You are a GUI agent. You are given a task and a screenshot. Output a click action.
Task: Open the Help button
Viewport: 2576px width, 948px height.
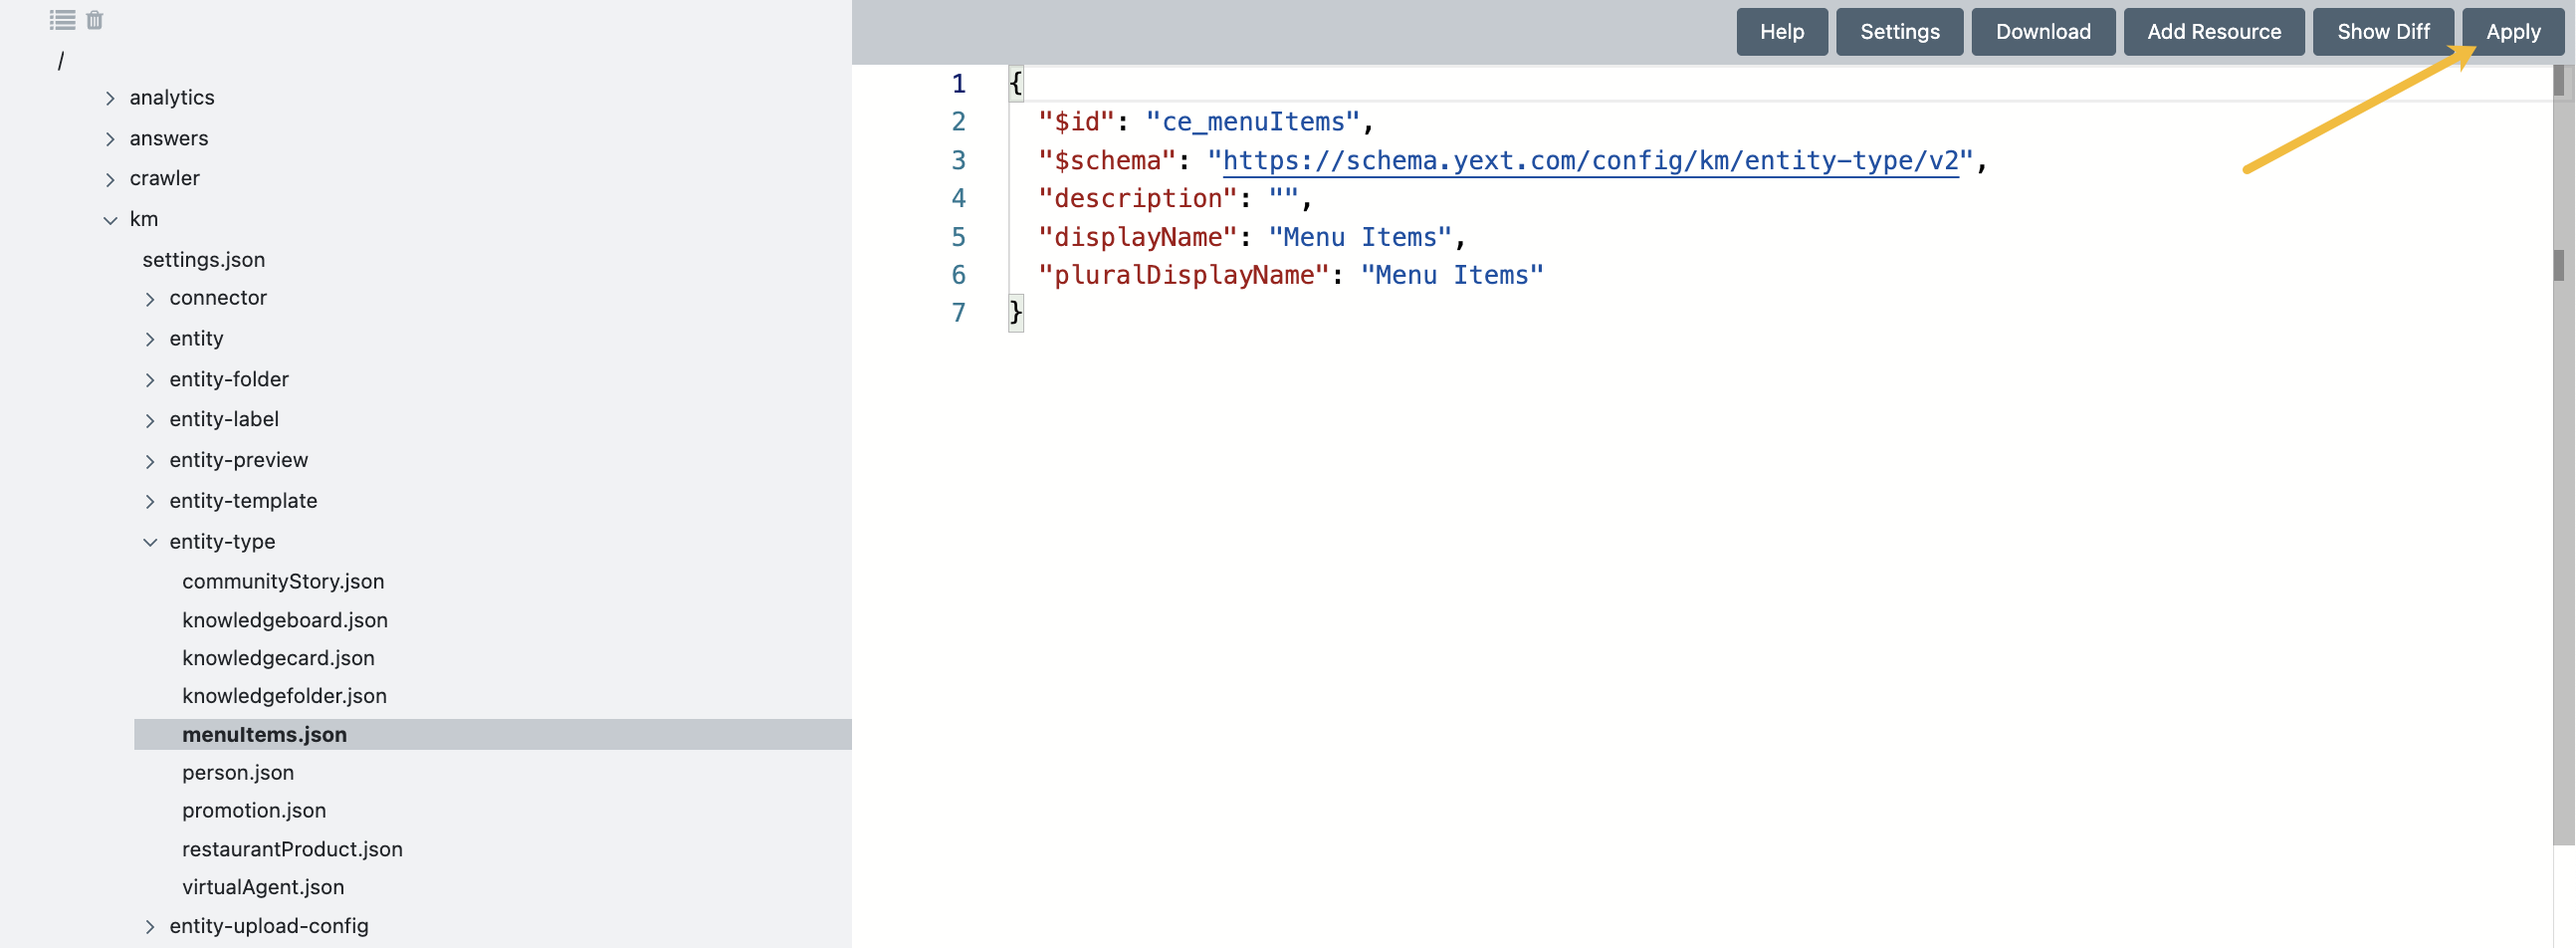click(1782, 32)
